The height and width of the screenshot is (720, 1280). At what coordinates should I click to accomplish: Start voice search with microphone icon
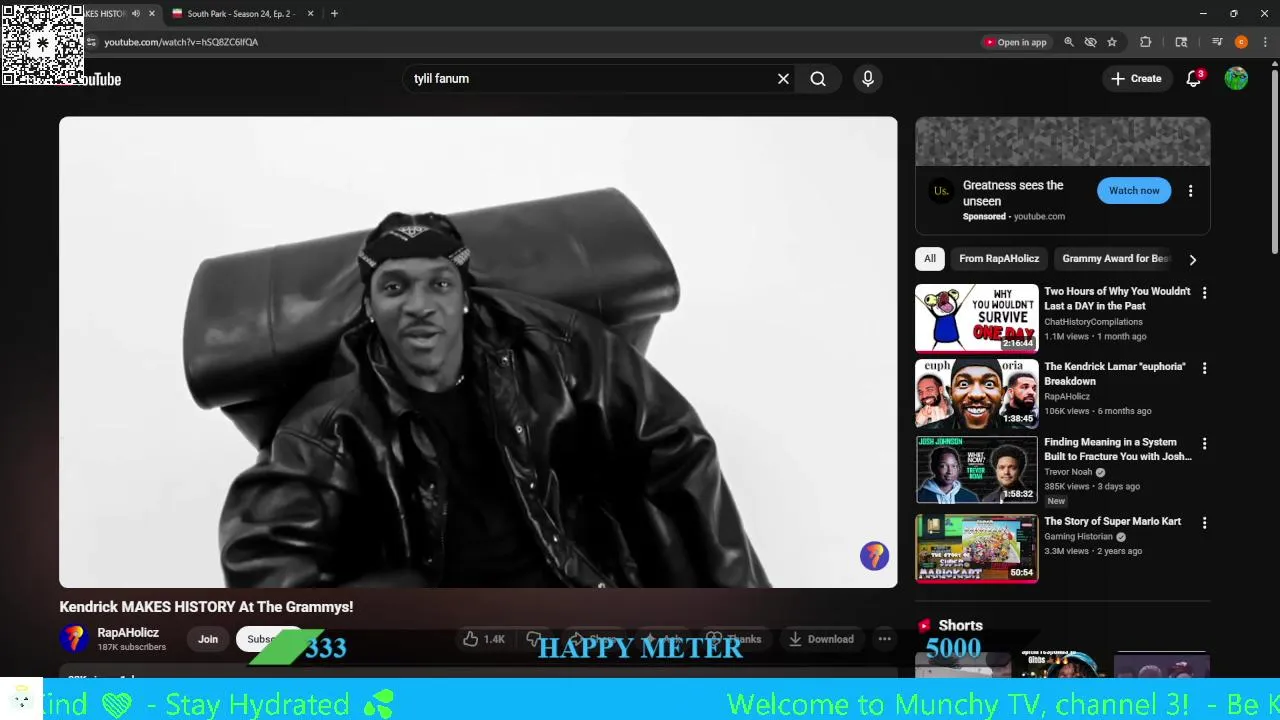[868, 79]
